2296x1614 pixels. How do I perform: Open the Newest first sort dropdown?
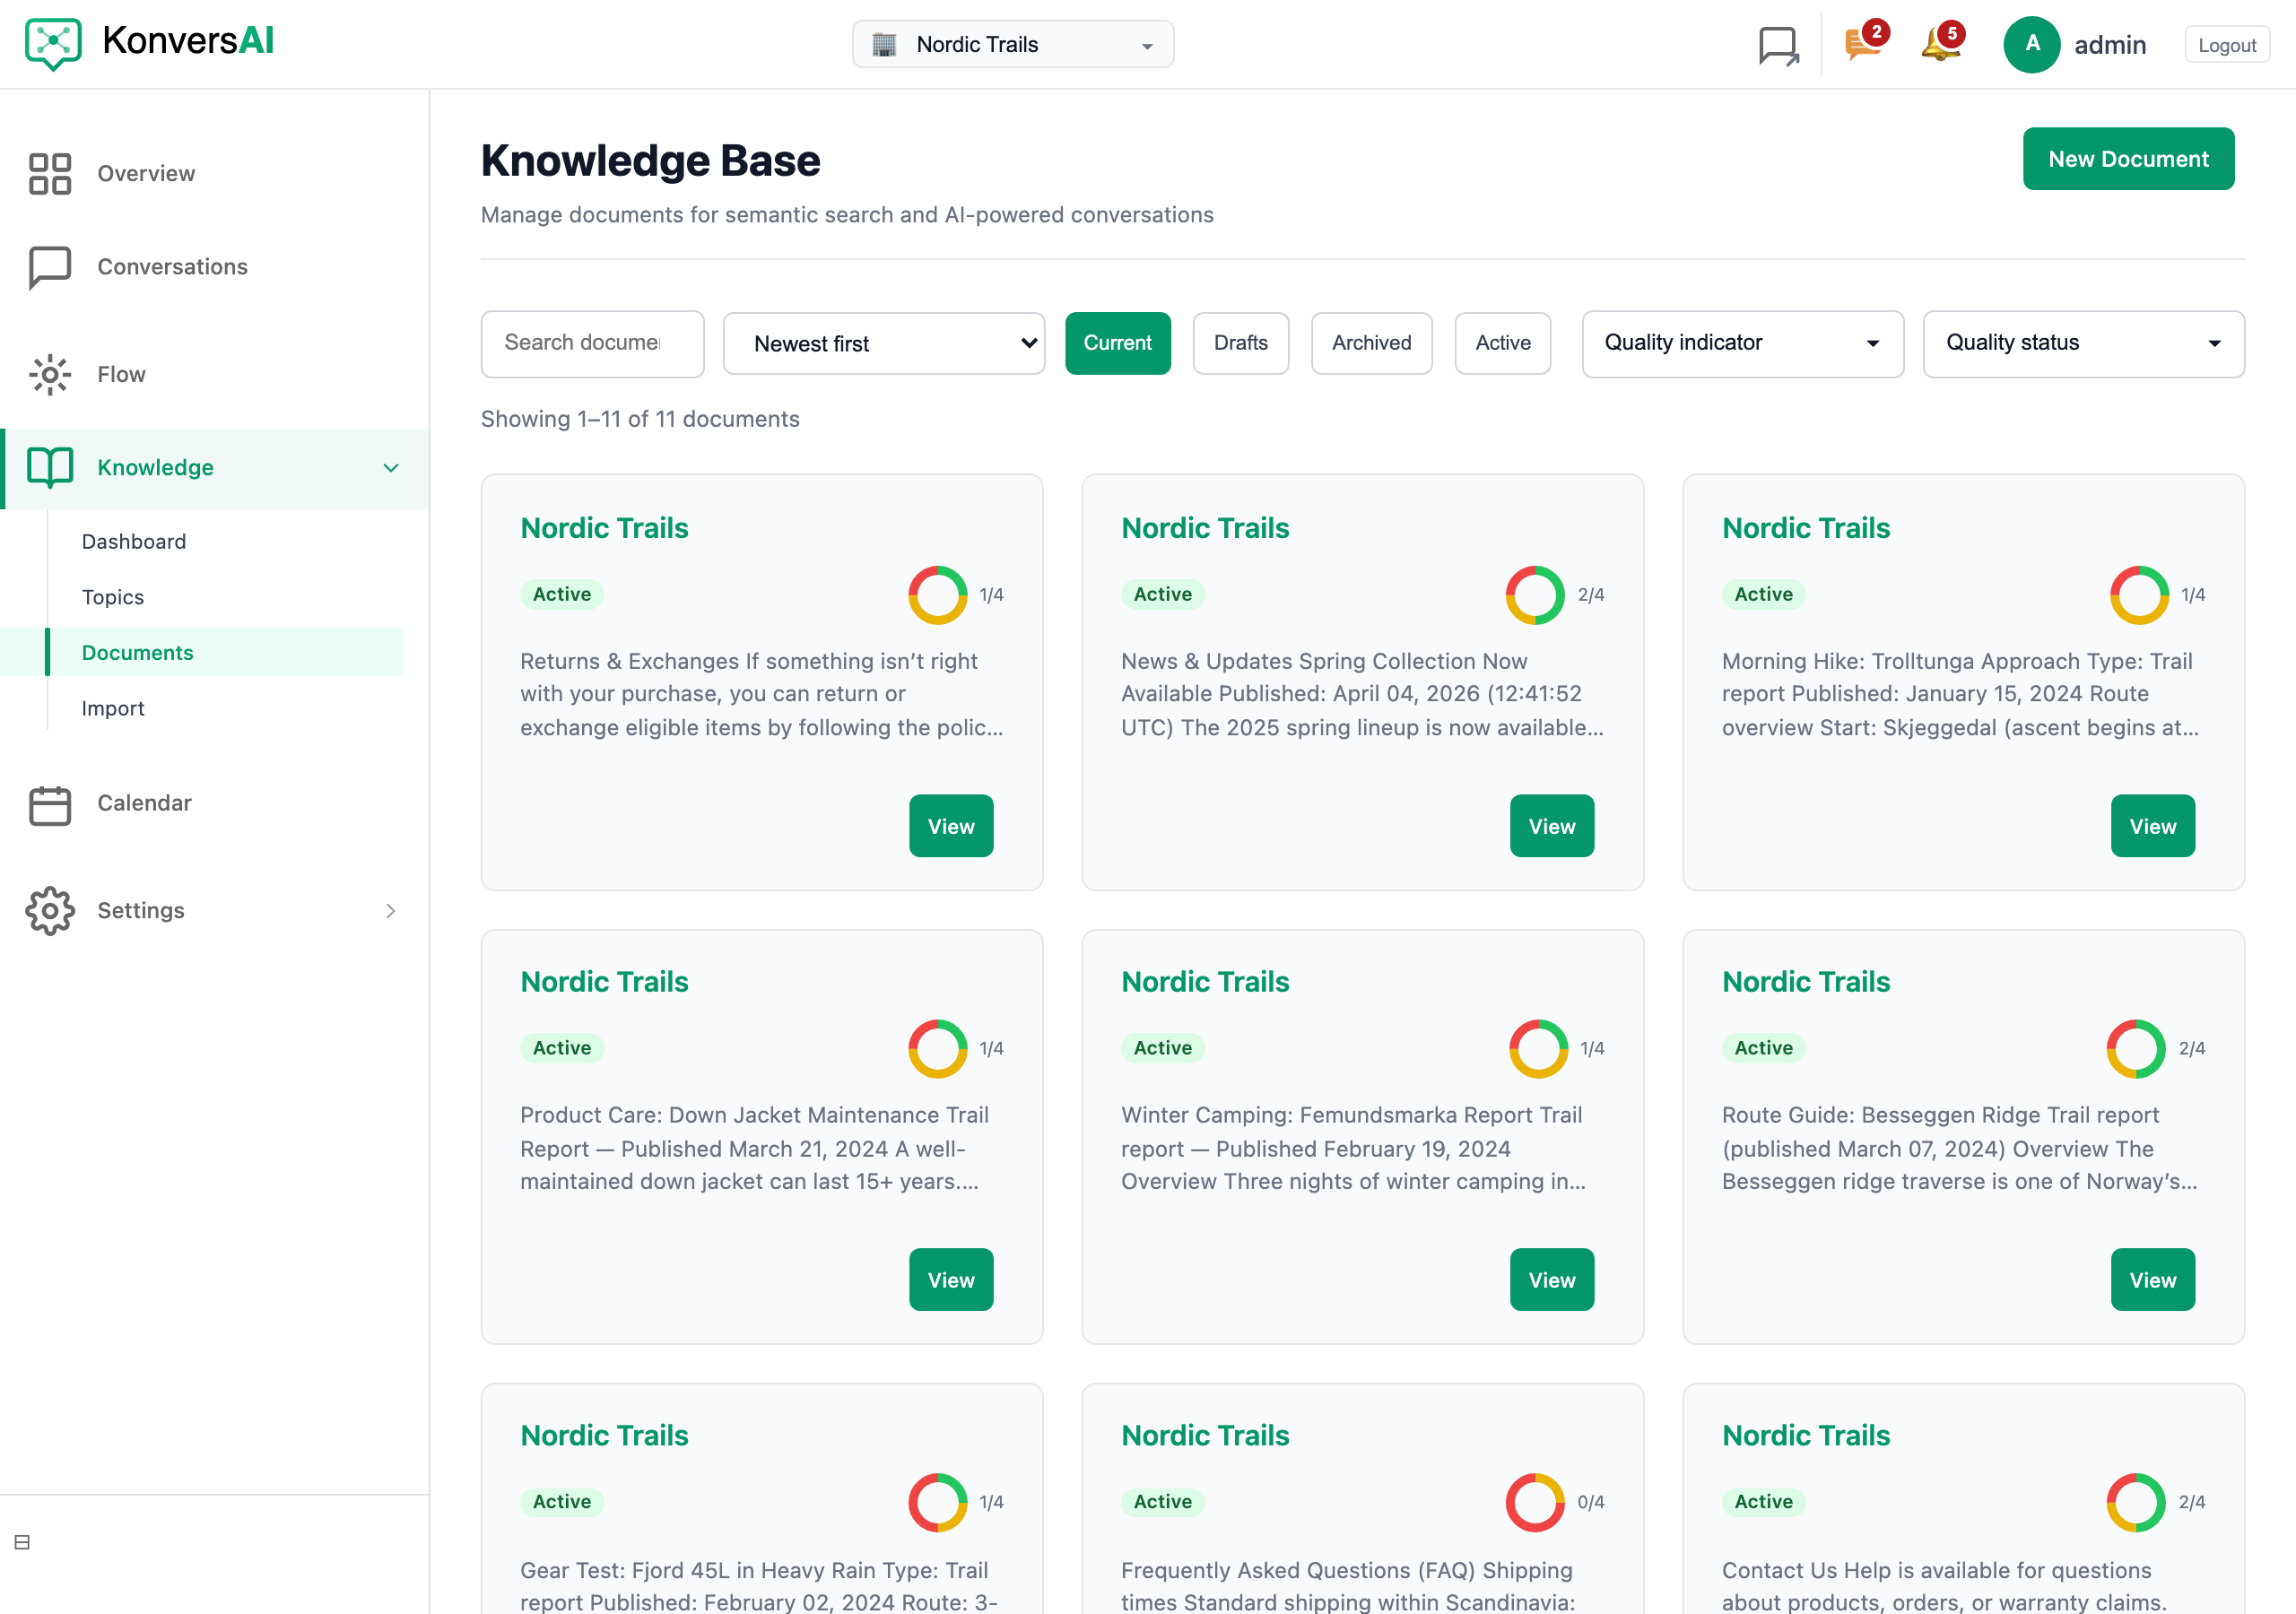click(x=883, y=344)
